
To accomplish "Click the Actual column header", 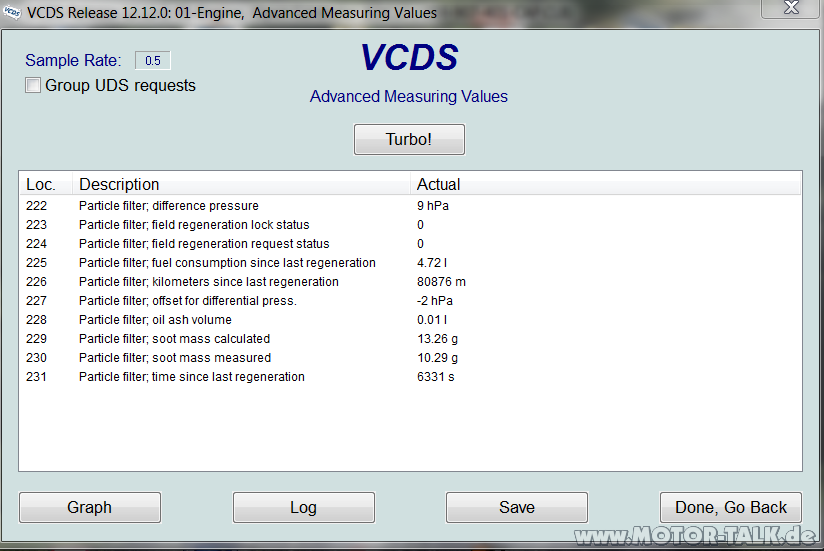I will (605, 184).
